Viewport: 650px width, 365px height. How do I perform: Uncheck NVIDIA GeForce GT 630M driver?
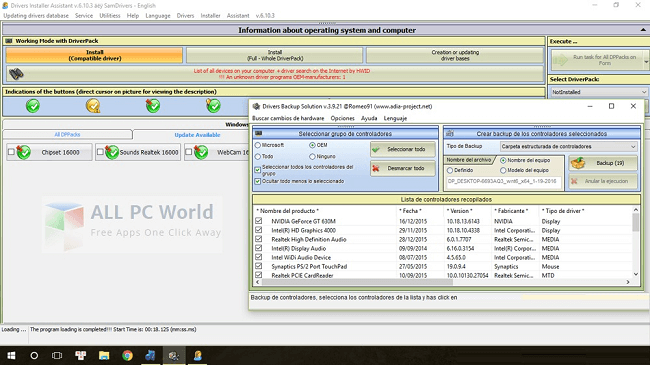[259, 221]
